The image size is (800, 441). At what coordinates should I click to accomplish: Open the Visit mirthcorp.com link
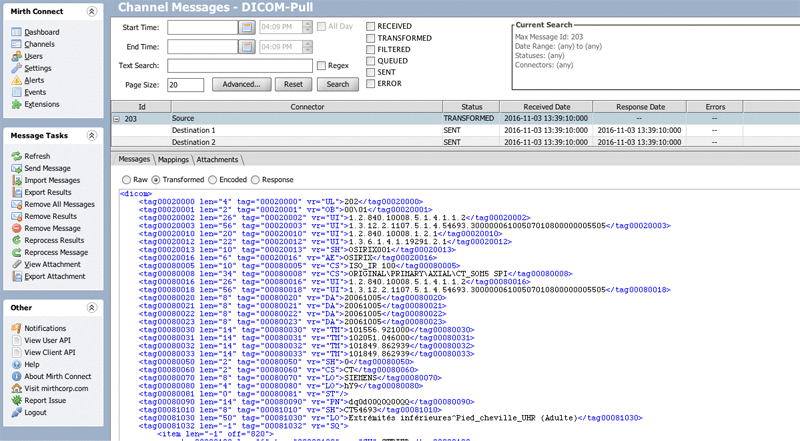(56, 388)
